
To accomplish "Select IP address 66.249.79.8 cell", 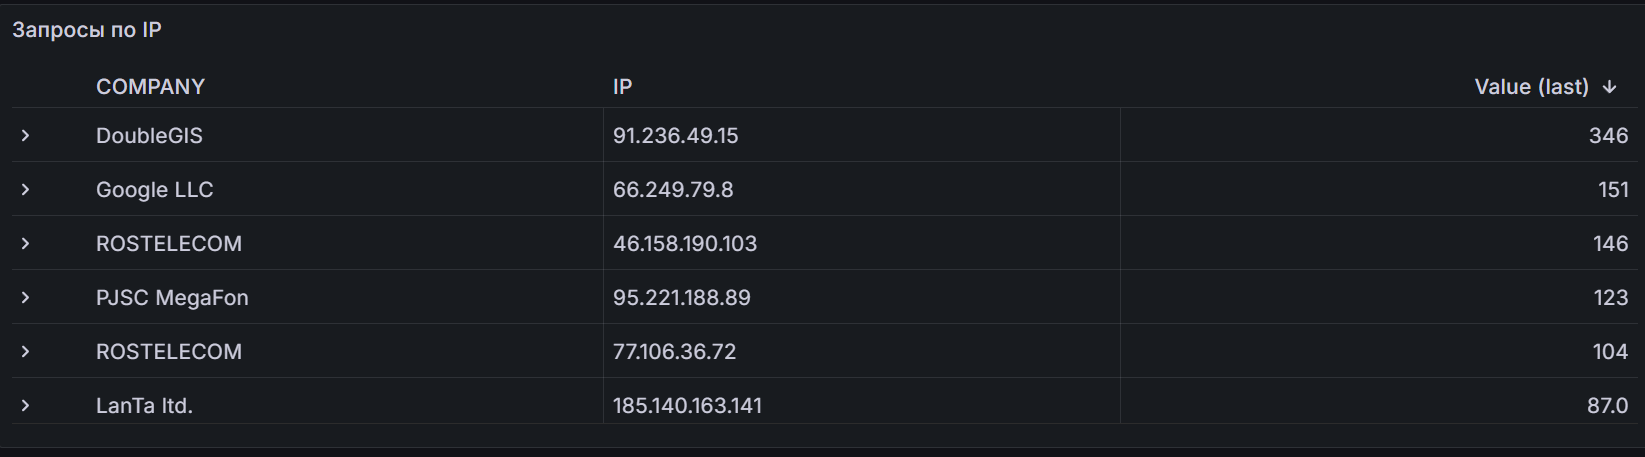I will [x=673, y=189].
